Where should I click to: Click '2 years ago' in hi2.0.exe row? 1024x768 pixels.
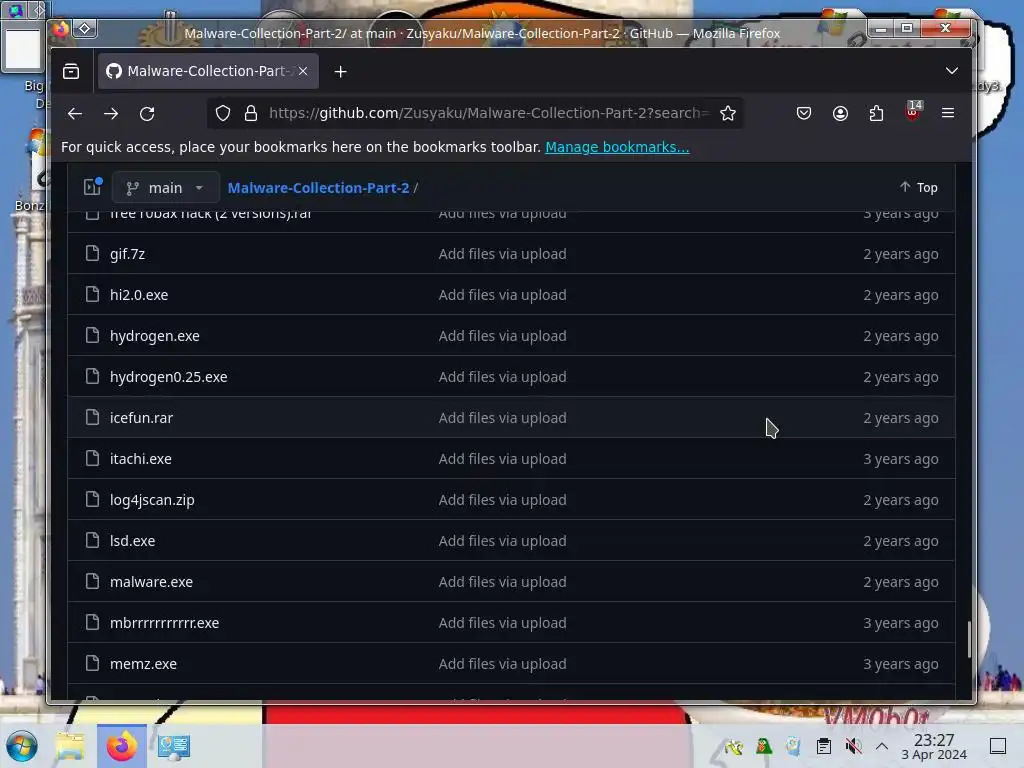pos(901,295)
